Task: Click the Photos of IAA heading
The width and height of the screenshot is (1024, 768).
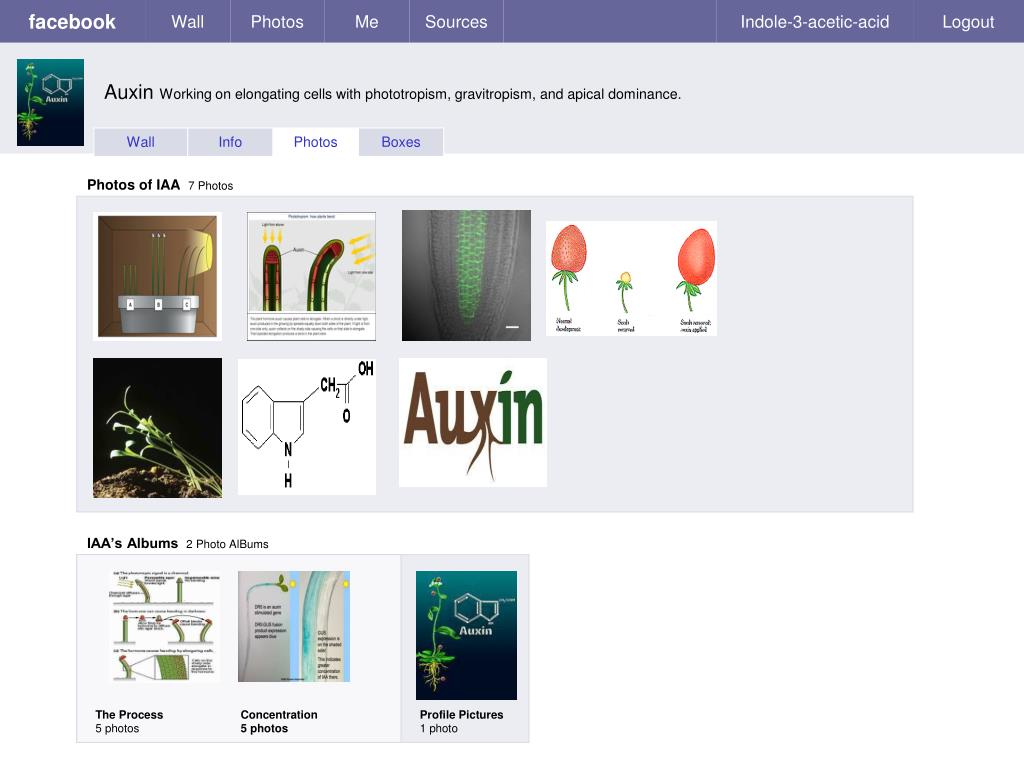Action: pos(133,185)
